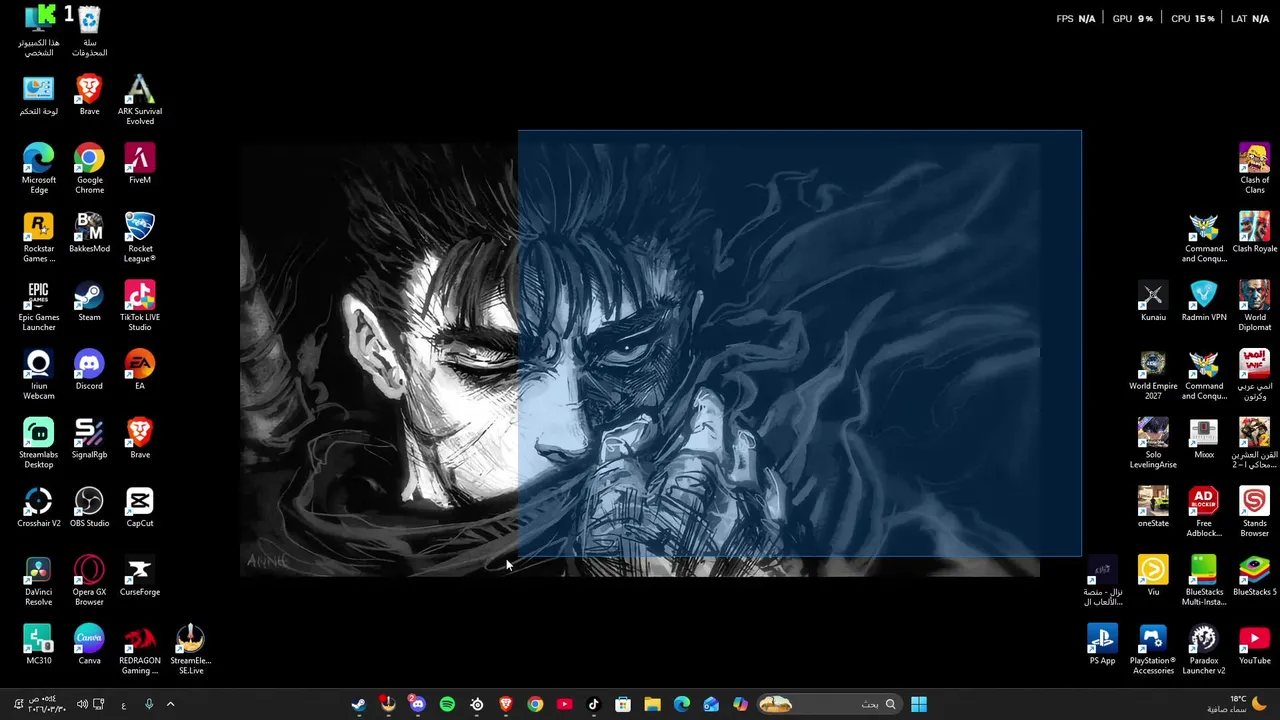1280x720 pixels.
Task: Select the PS App desktop shortcut
Action: [x=1102, y=644]
